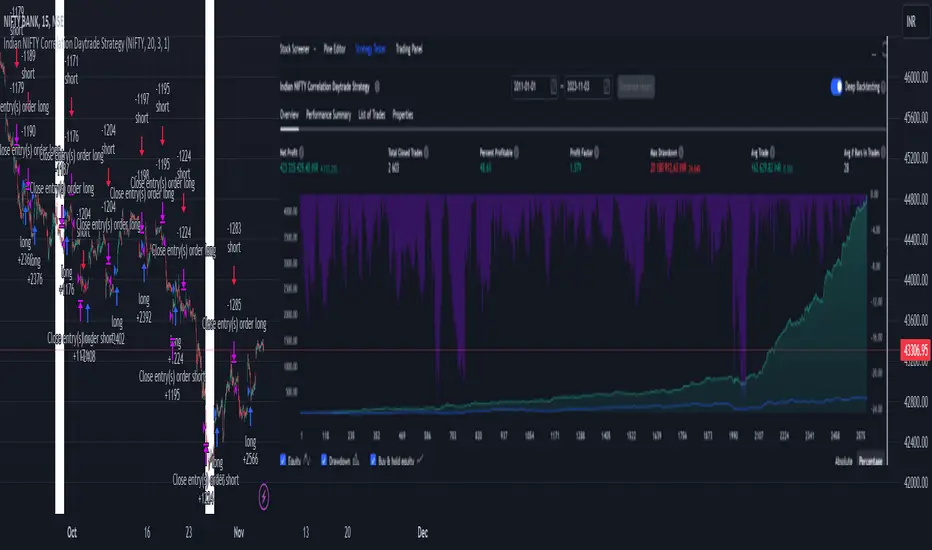The image size is (932, 550).
Task: Click the Generate report button
Action: tap(637, 87)
